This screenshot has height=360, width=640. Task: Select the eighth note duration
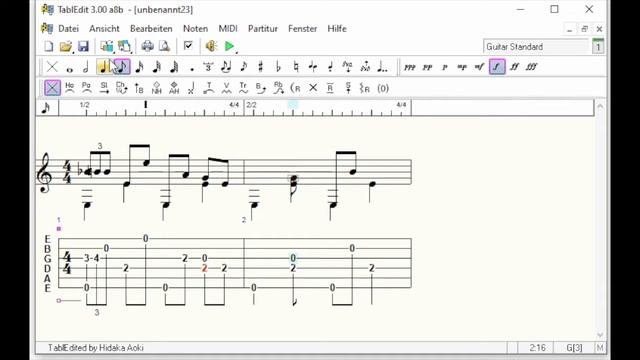click(x=122, y=67)
